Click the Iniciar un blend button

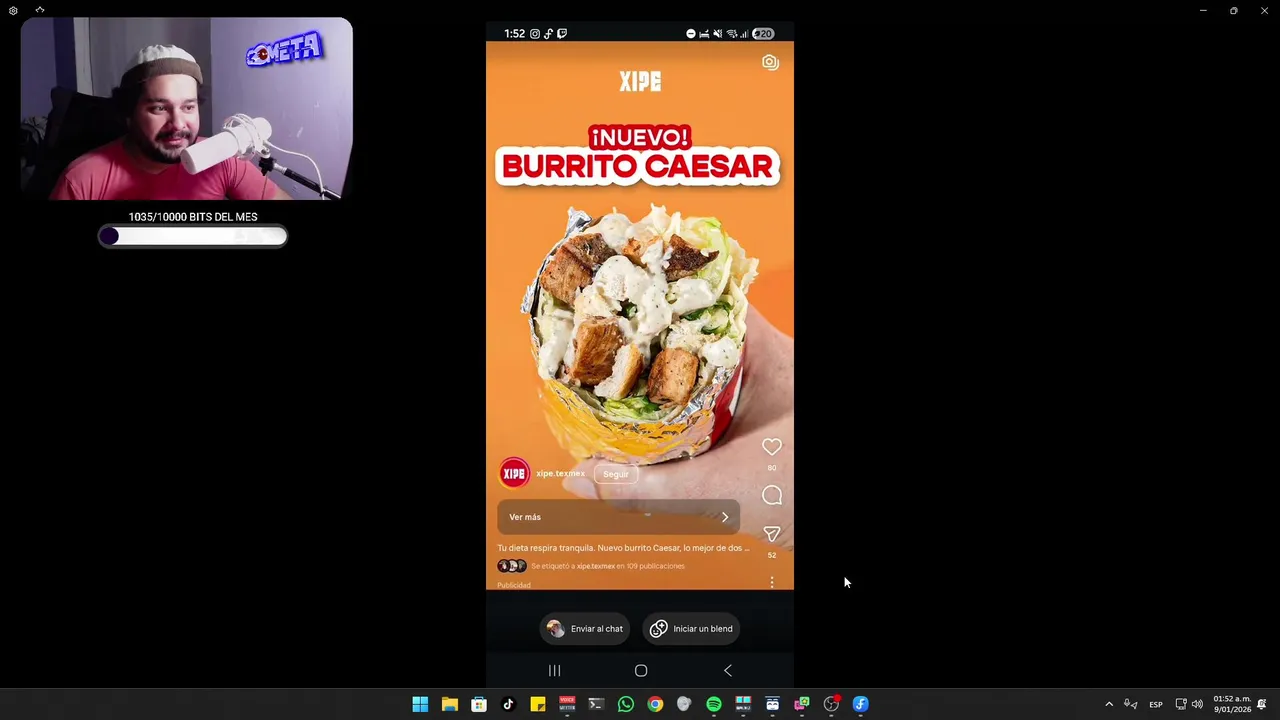click(x=691, y=629)
